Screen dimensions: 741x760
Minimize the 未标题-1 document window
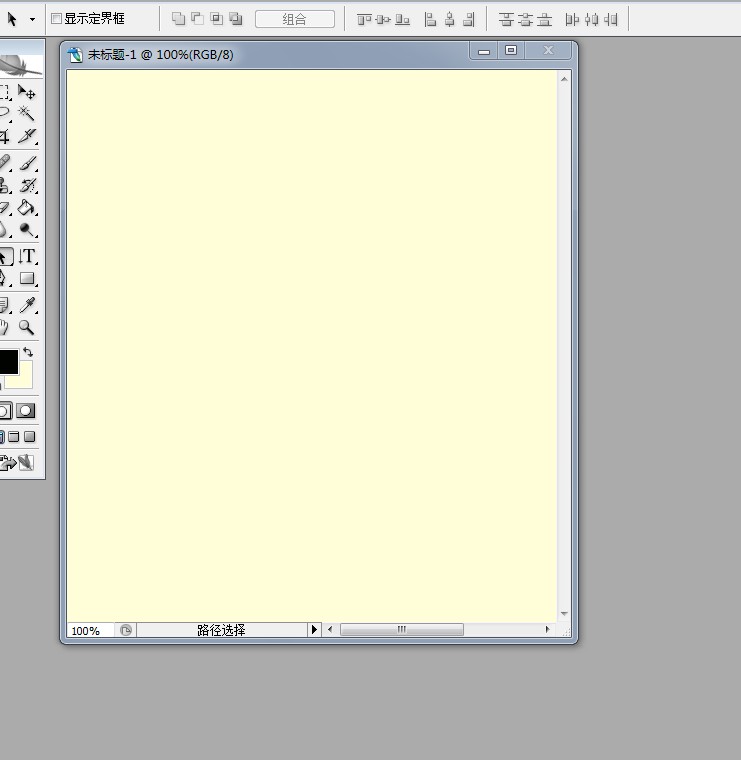click(x=484, y=50)
